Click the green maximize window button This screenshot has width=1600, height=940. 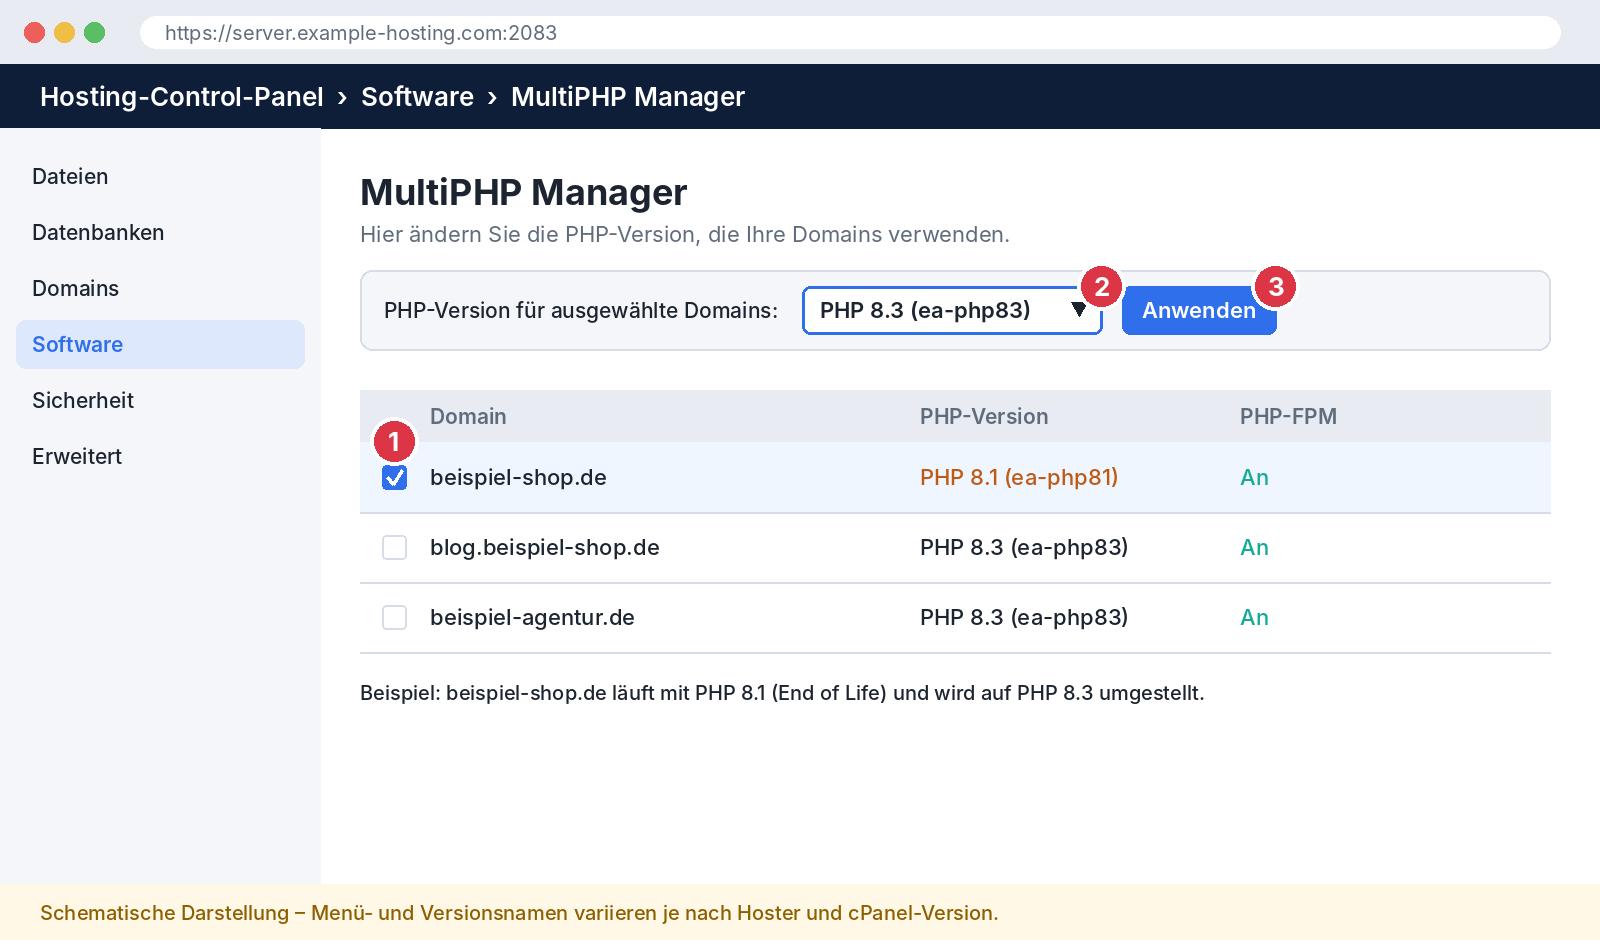tap(94, 32)
